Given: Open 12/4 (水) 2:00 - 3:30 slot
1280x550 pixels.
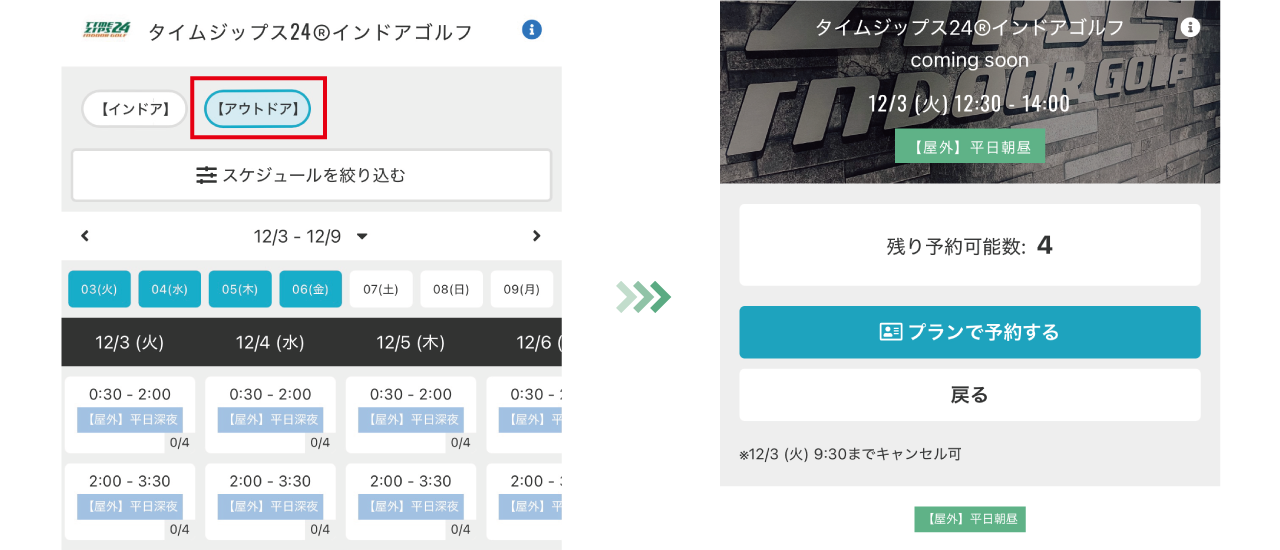Looking at the screenshot, I should (x=270, y=502).
